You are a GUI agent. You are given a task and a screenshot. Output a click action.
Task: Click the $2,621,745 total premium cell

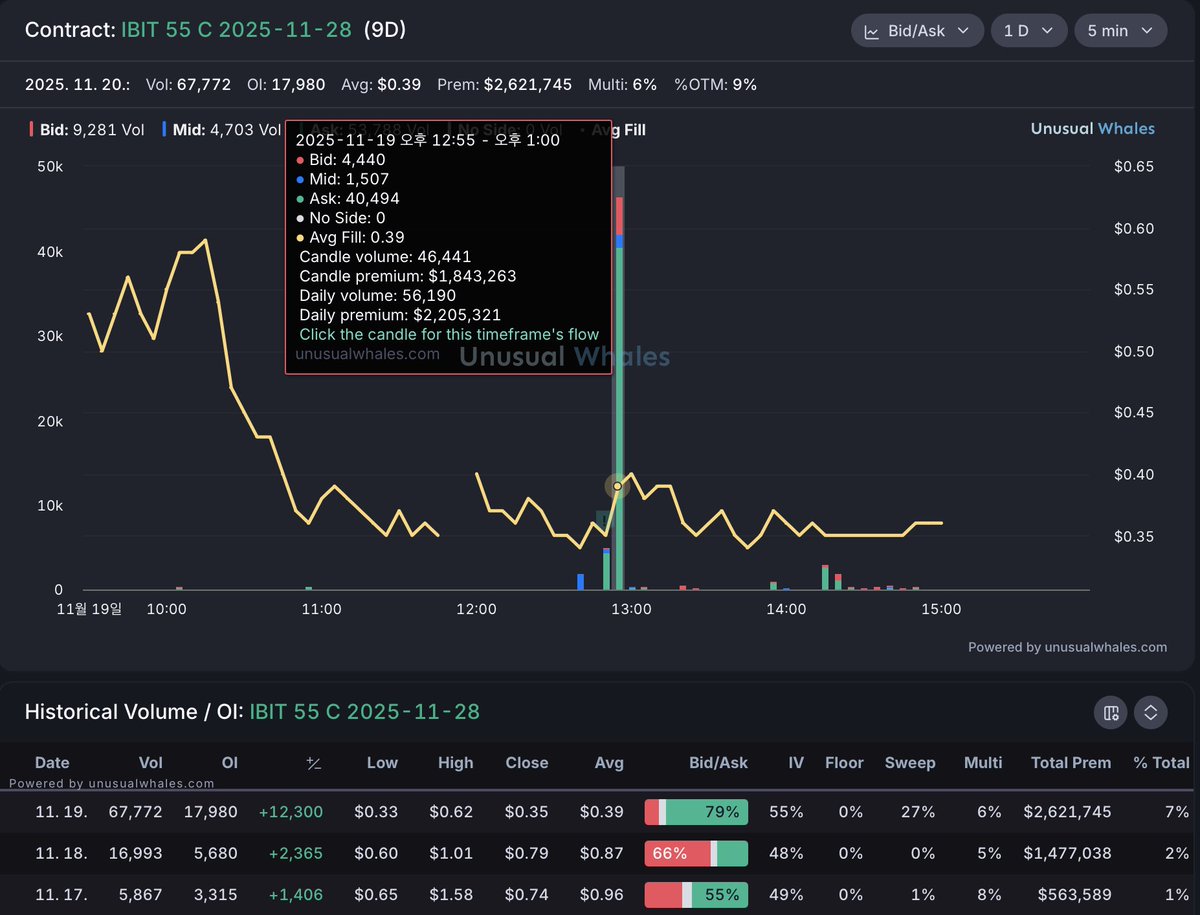pyautogui.click(x=1067, y=812)
